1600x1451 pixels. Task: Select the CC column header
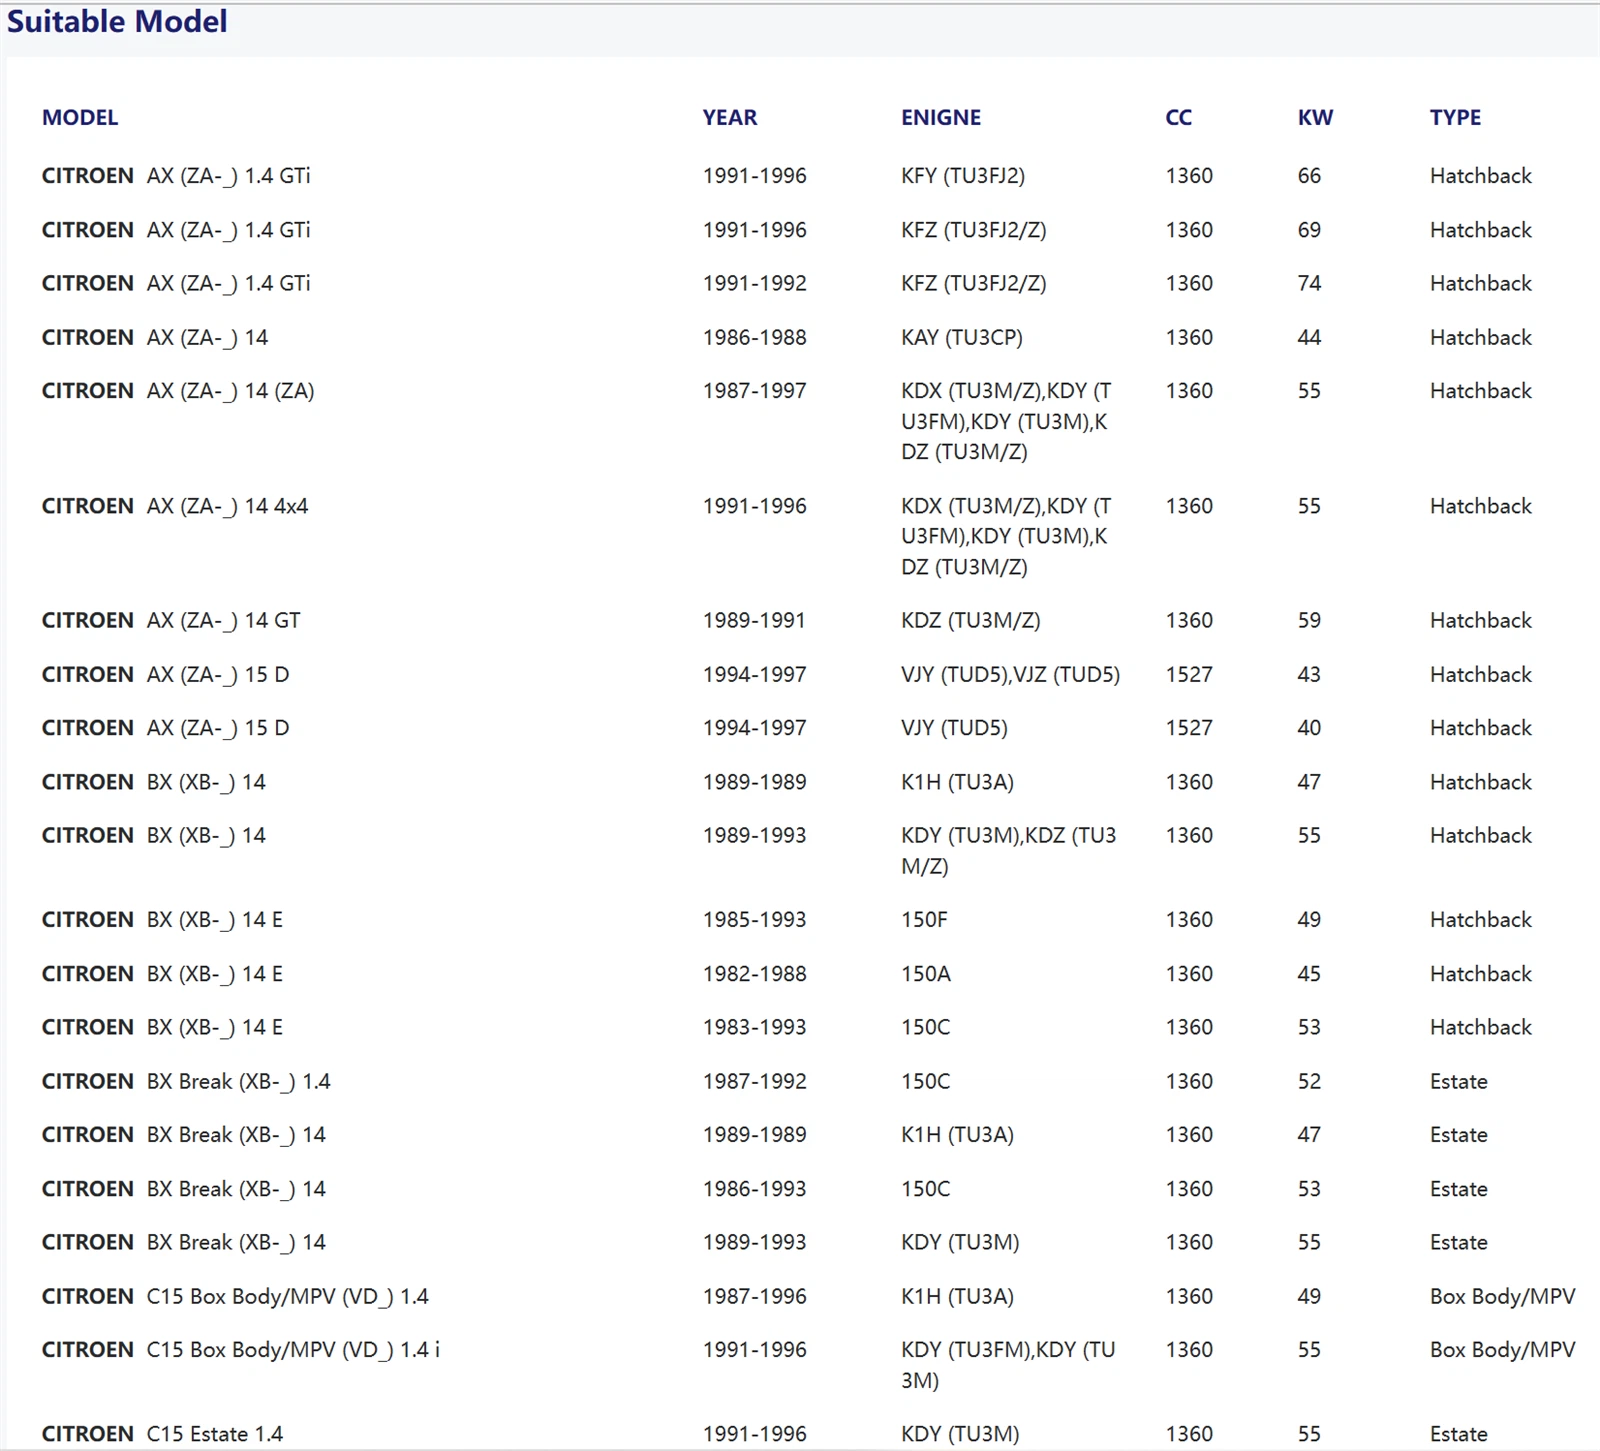click(1179, 117)
